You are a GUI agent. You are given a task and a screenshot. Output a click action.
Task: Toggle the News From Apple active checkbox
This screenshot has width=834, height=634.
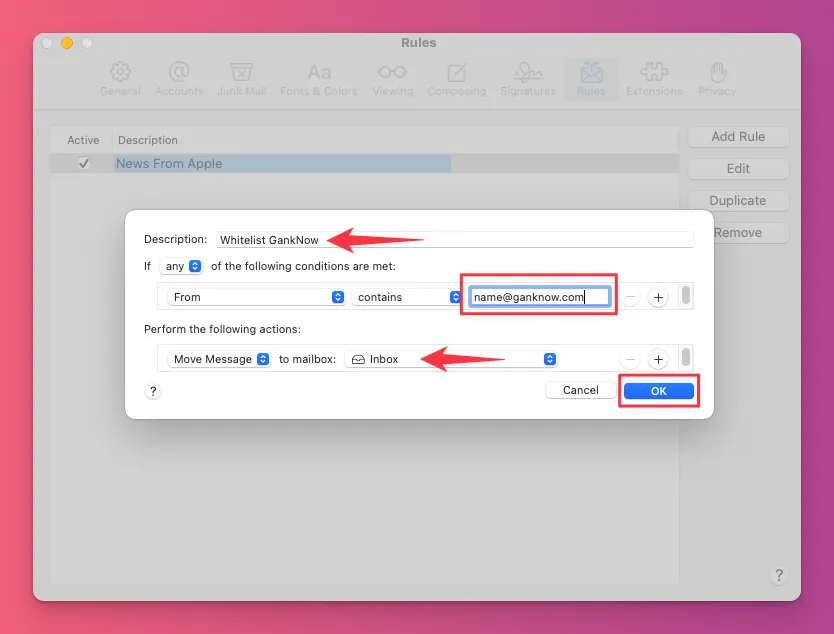[84, 163]
